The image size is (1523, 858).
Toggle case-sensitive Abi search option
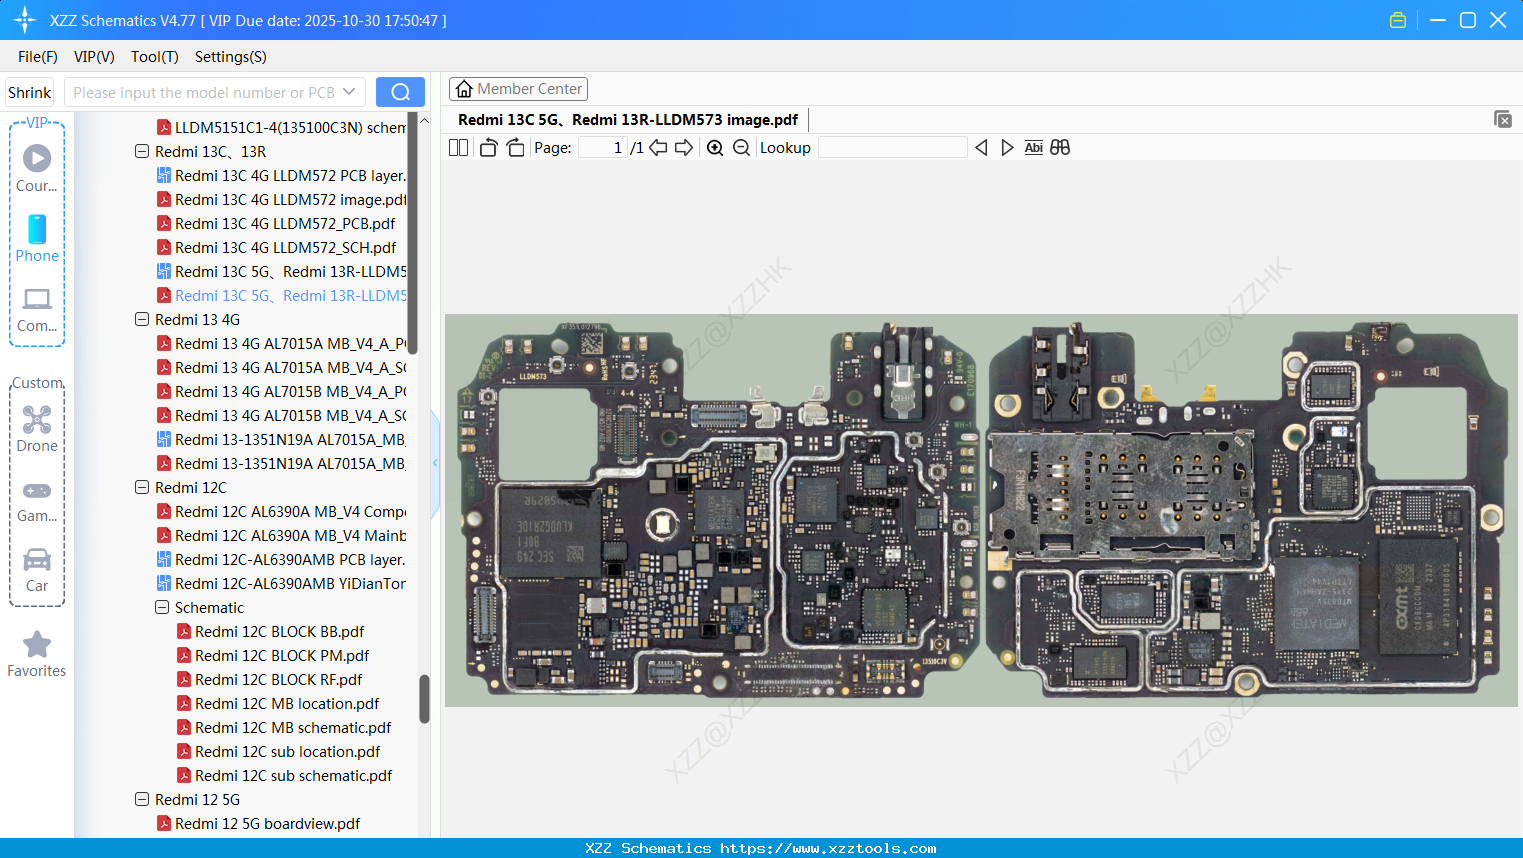(1033, 147)
